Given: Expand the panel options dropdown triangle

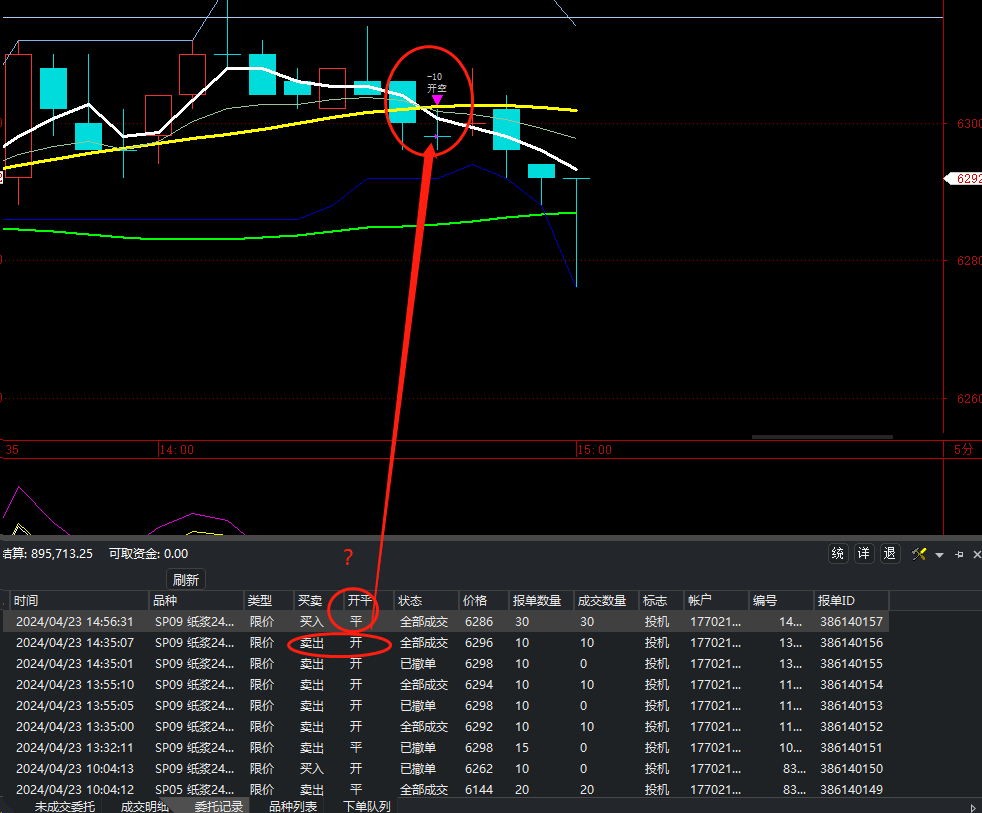Looking at the screenshot, I should coord(939,555).
